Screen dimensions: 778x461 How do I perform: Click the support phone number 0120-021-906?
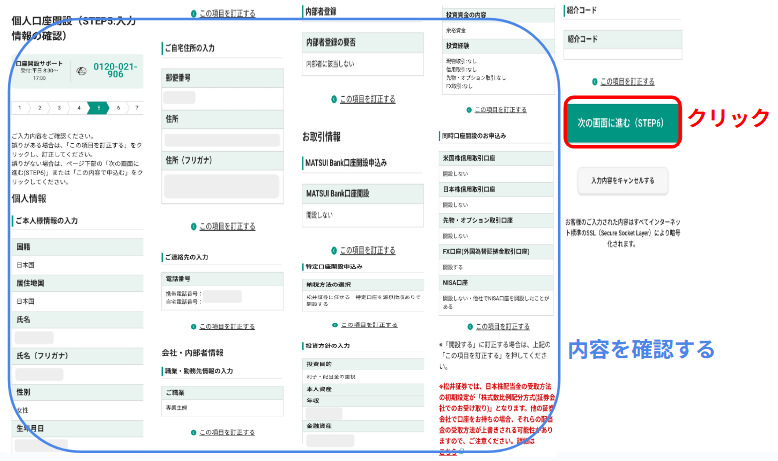(x=119, y=68)
